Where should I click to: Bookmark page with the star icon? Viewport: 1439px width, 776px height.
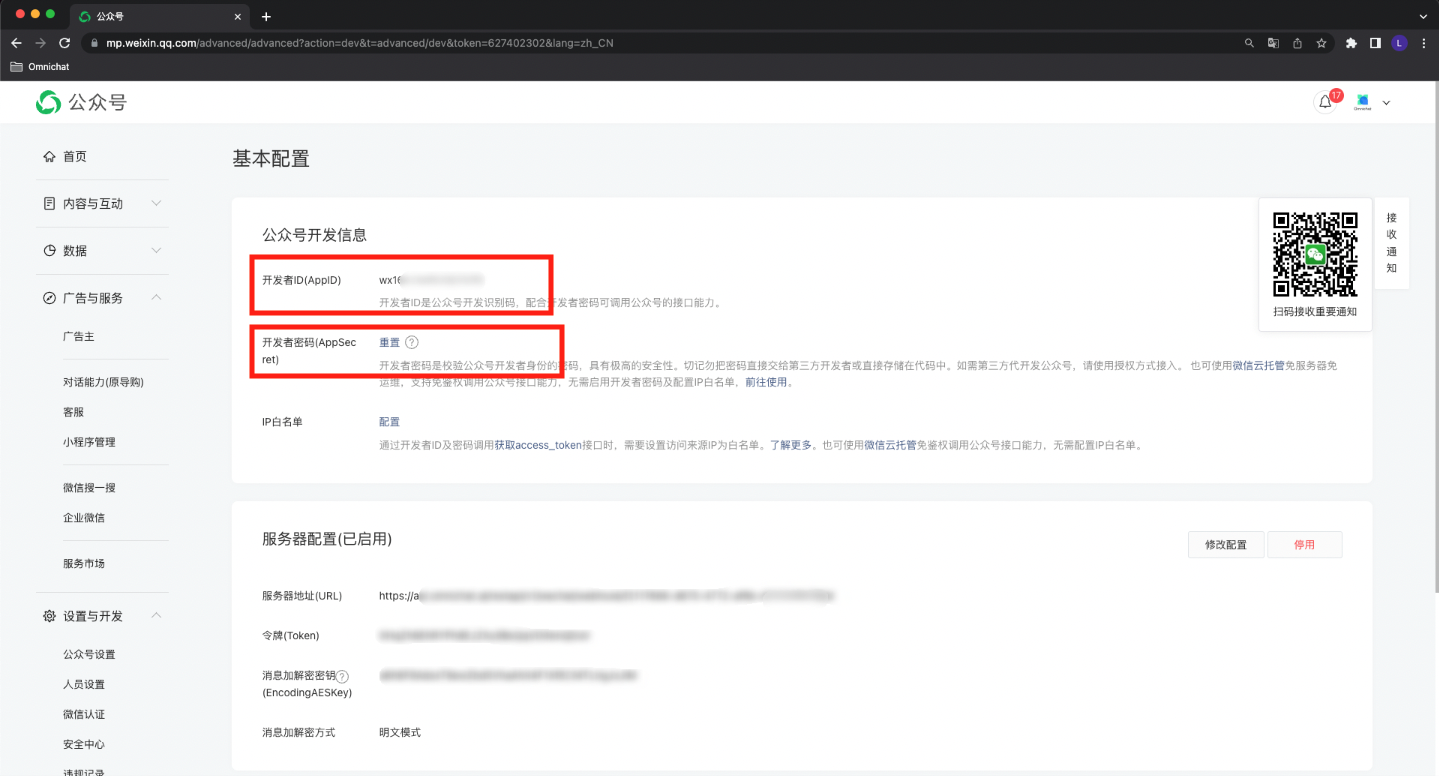tap(1321, 43)
